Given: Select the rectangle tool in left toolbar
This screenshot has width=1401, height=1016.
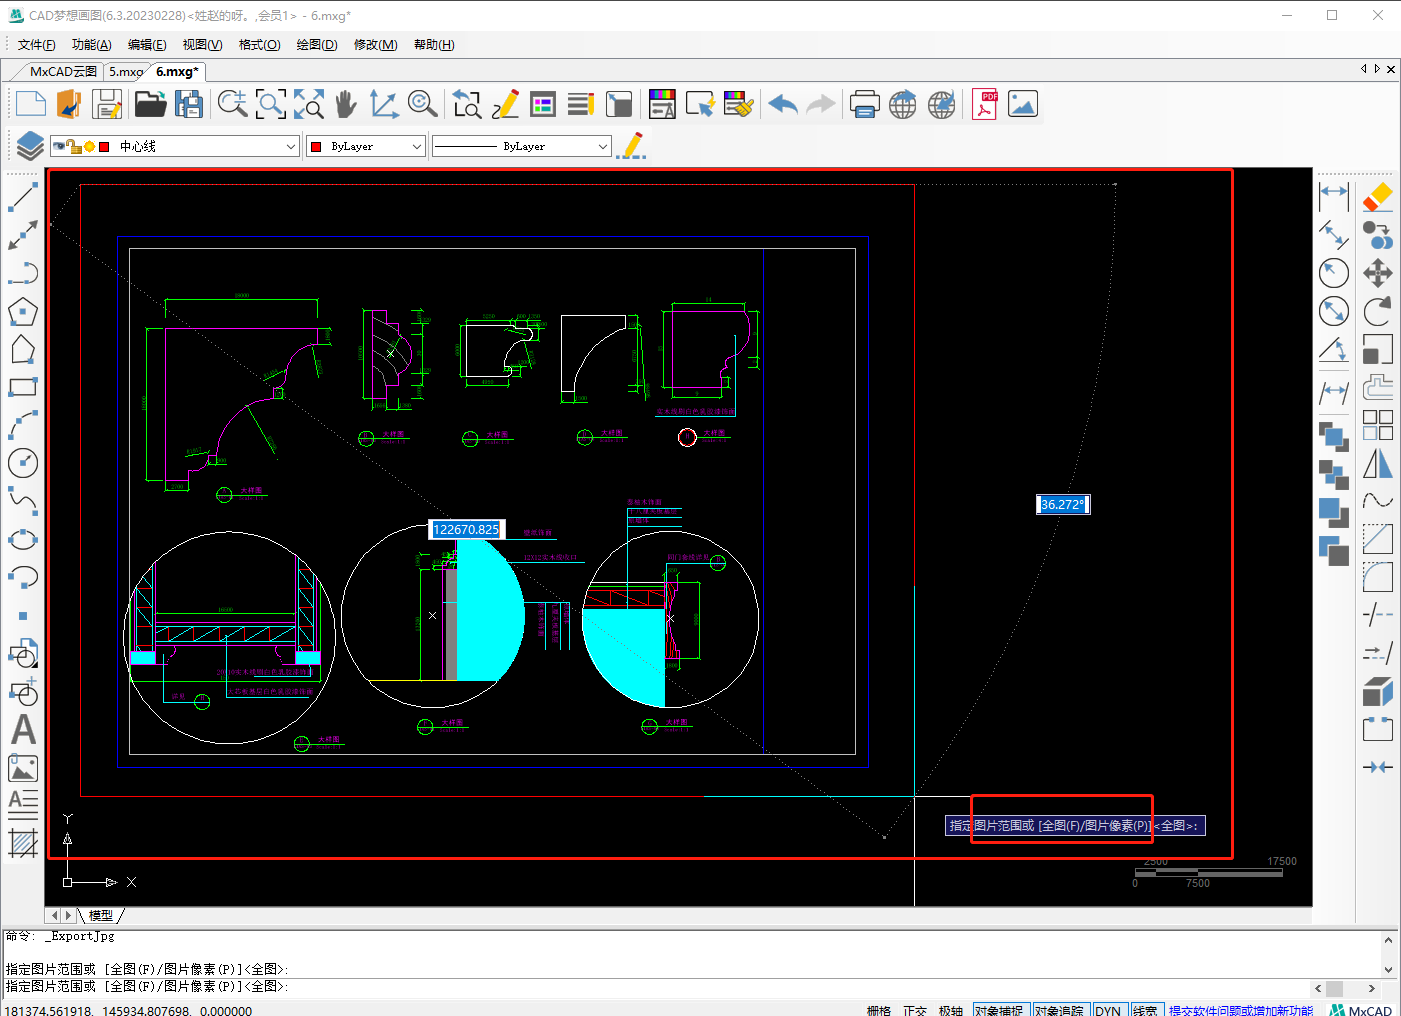Looking at the screenshot, I should 23,387.
